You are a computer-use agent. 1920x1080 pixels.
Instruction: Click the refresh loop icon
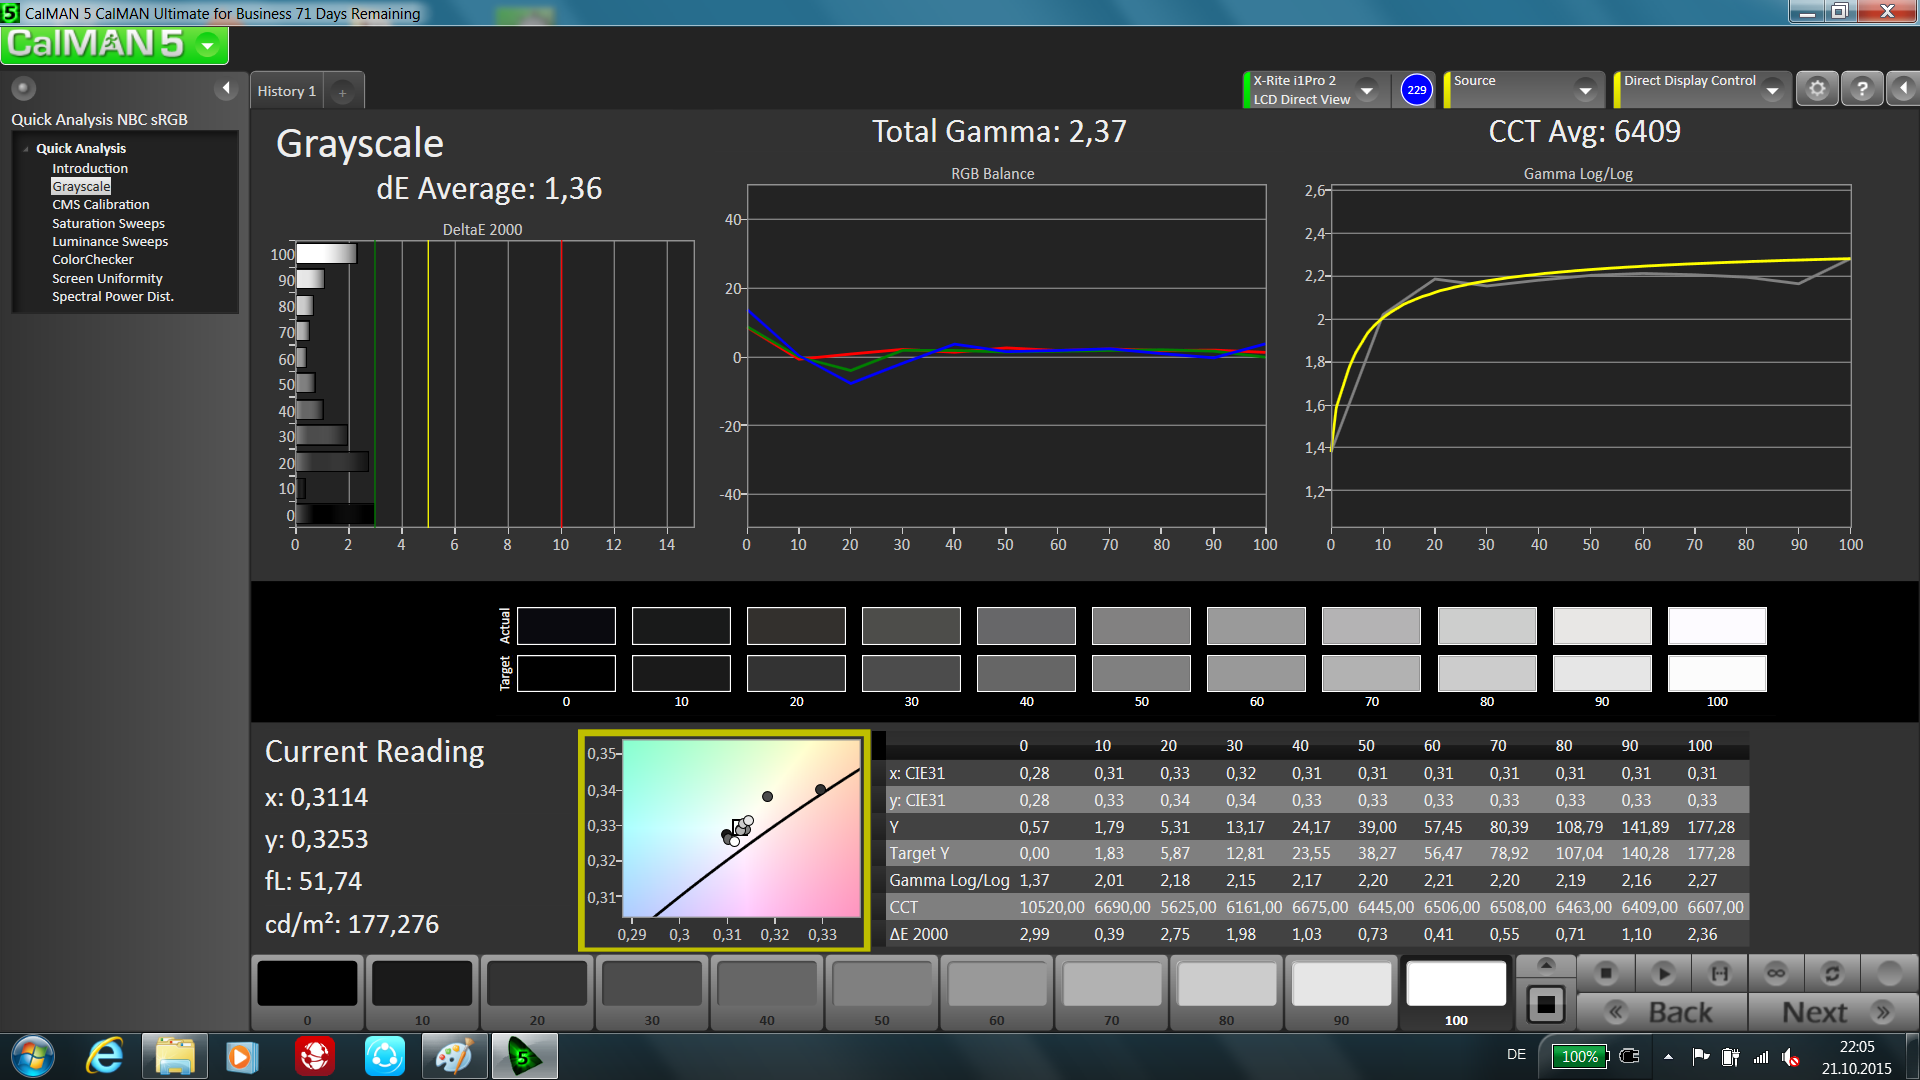click(1832, 972)
